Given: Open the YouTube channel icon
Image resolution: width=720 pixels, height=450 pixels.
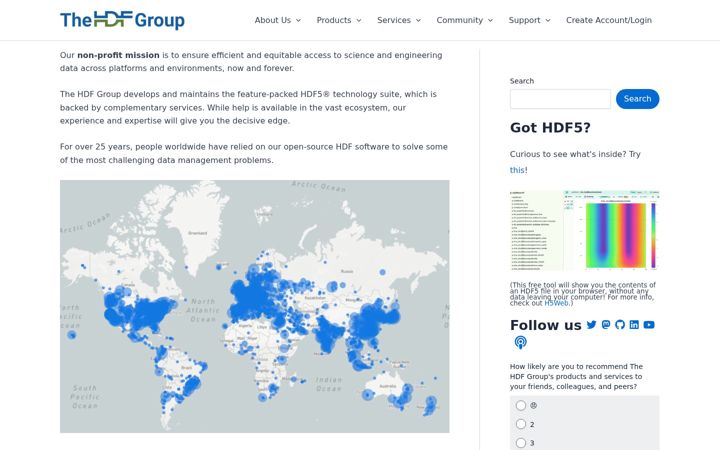Looking at the screenshot, I should (x=649, y=325).
